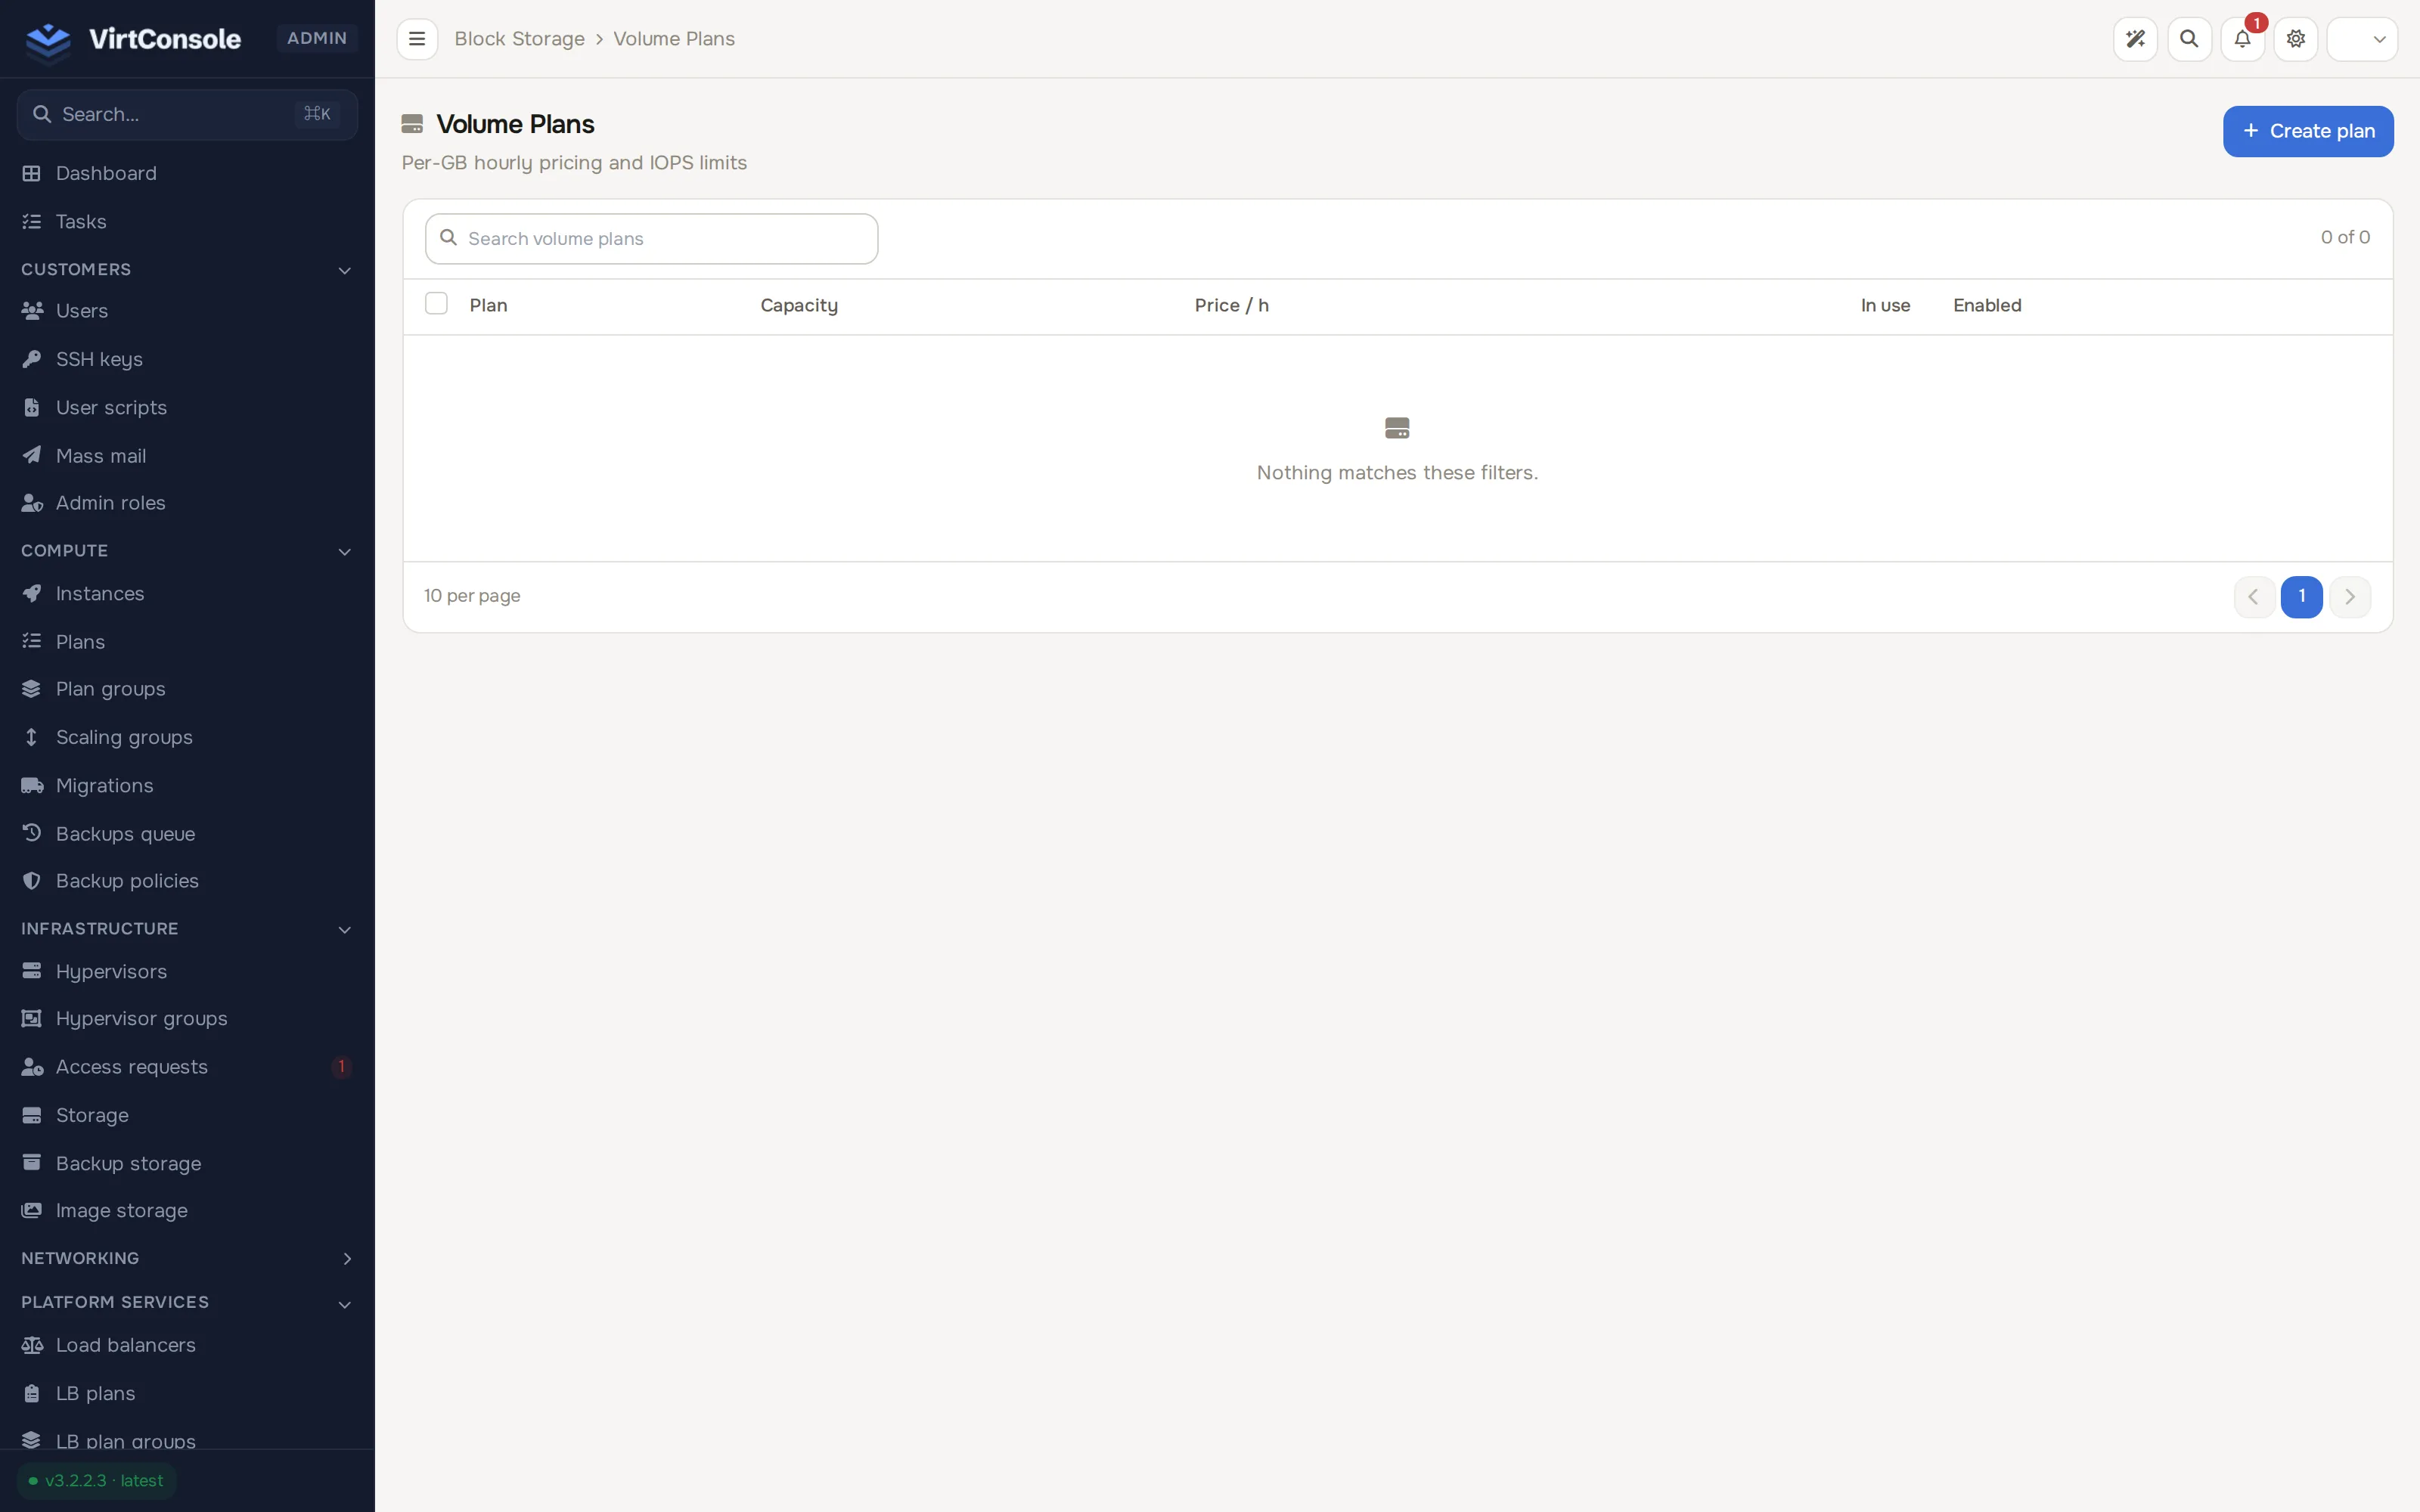Go to SSH keys page
The width and height of the screenshot is (2420, 1512).
187,359
